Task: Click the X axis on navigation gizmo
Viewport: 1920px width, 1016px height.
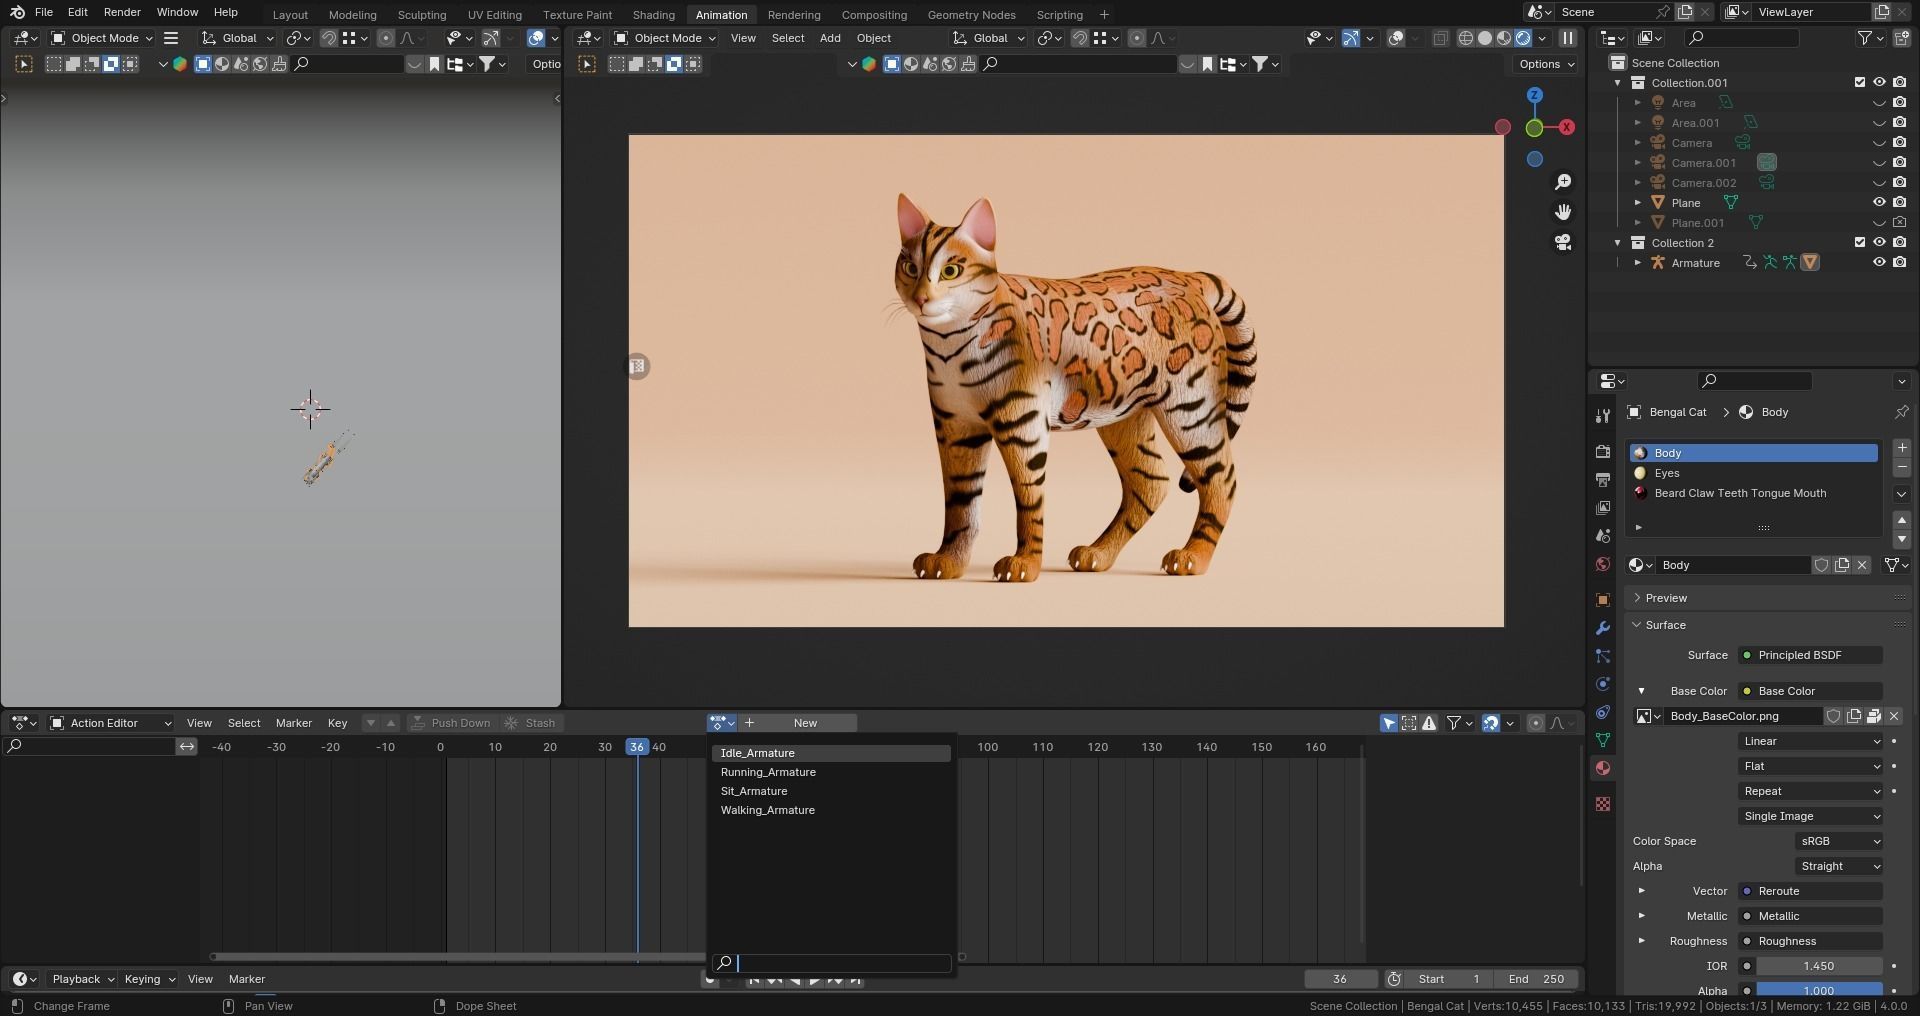Action: tap(1567, 127)
